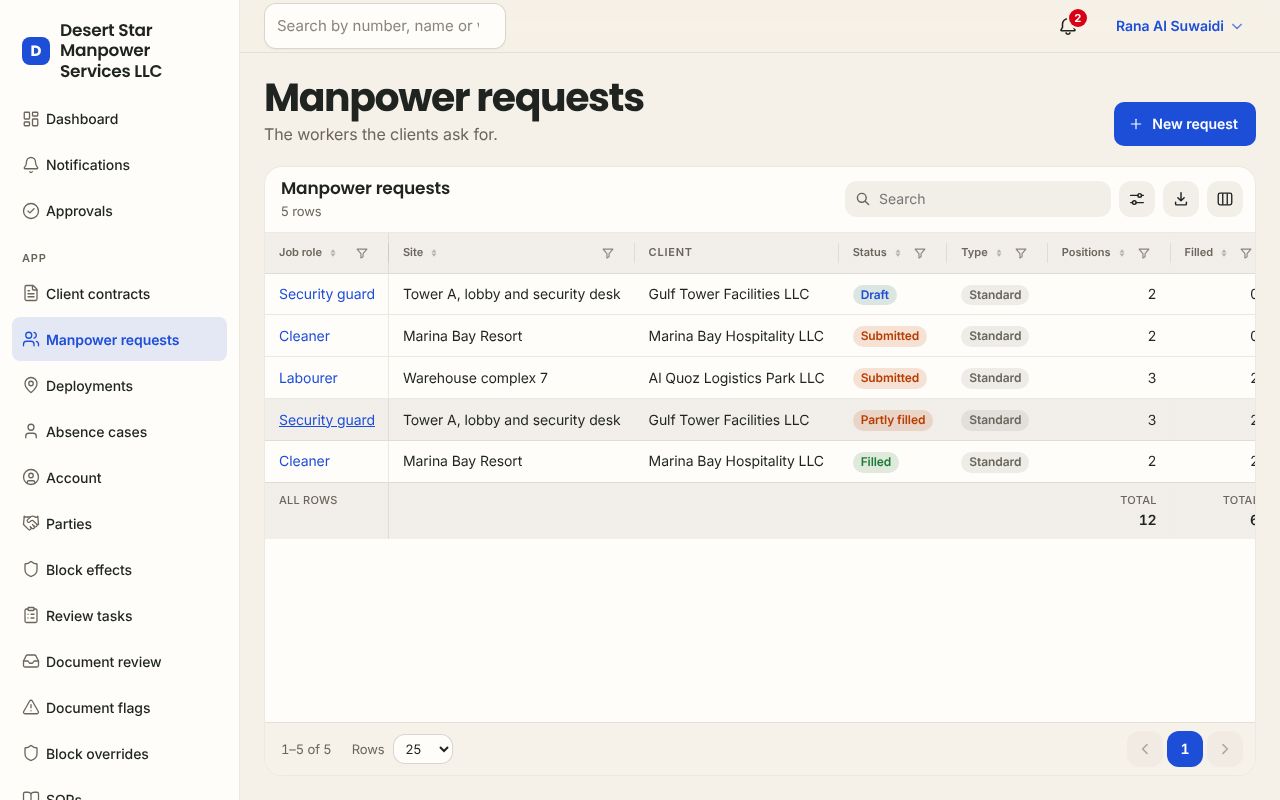Open Block effects in sidebar
This screenshot has width=1280, height=800.
(x=119, y=570)
